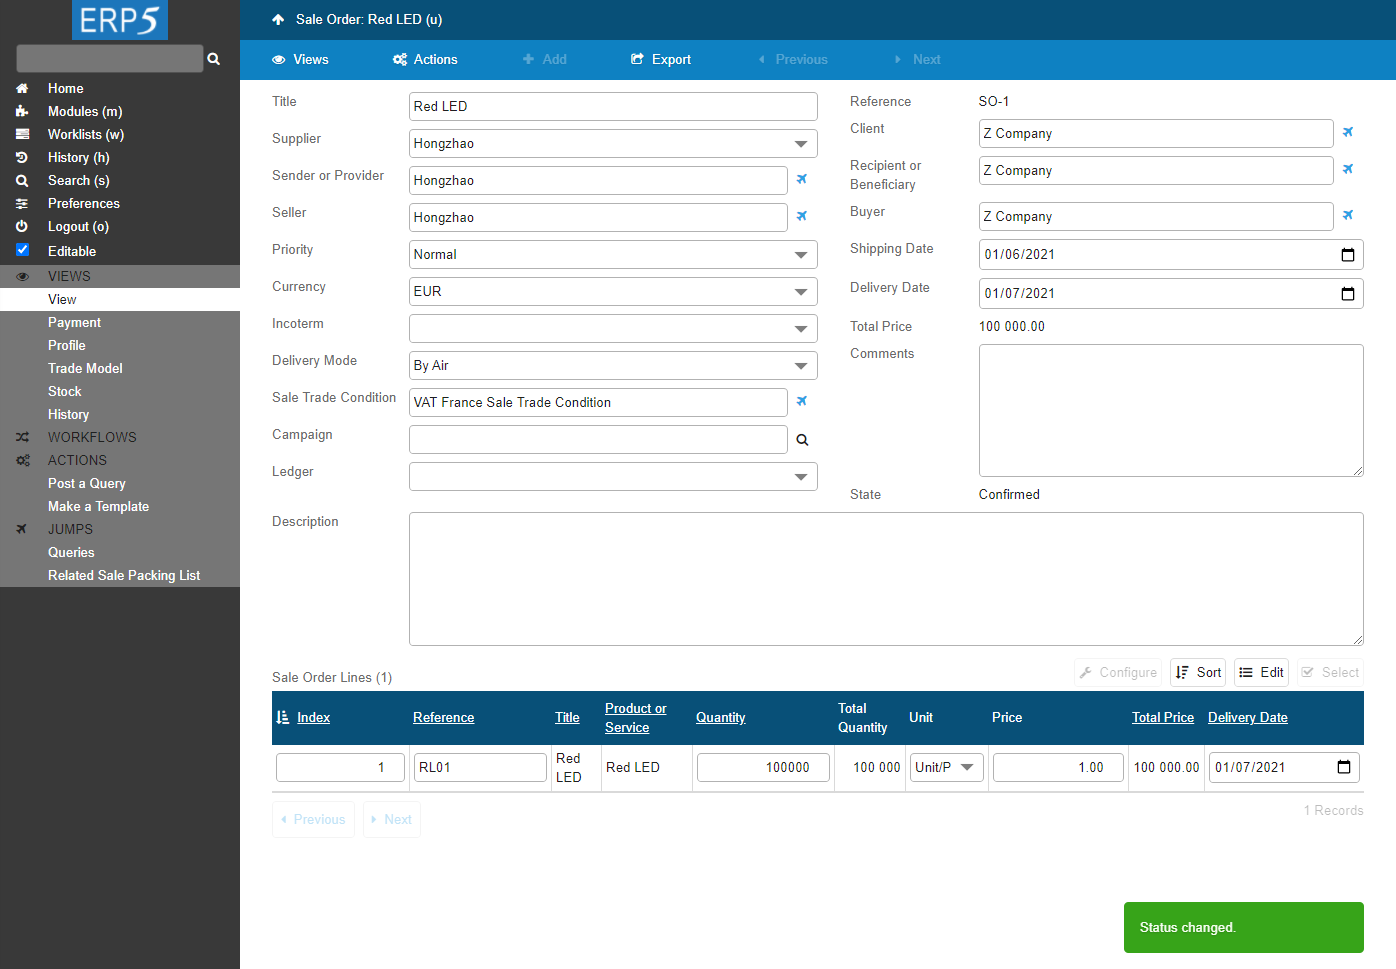Sort by Quantity column header
Screen dimensions: 1396x969
pyautogui.click(x=720, y=717)
